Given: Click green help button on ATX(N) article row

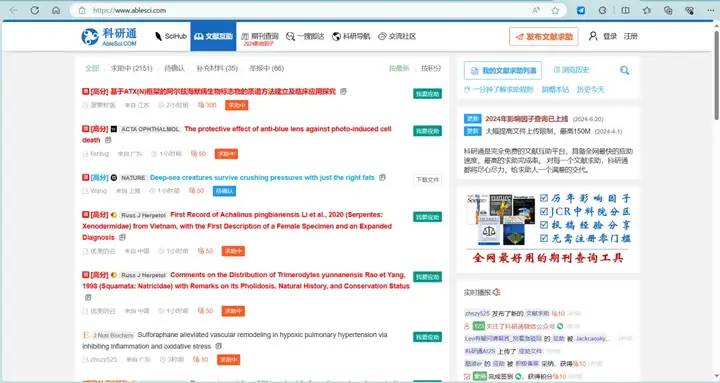Looking at the screenshot, I should [428, 94].
